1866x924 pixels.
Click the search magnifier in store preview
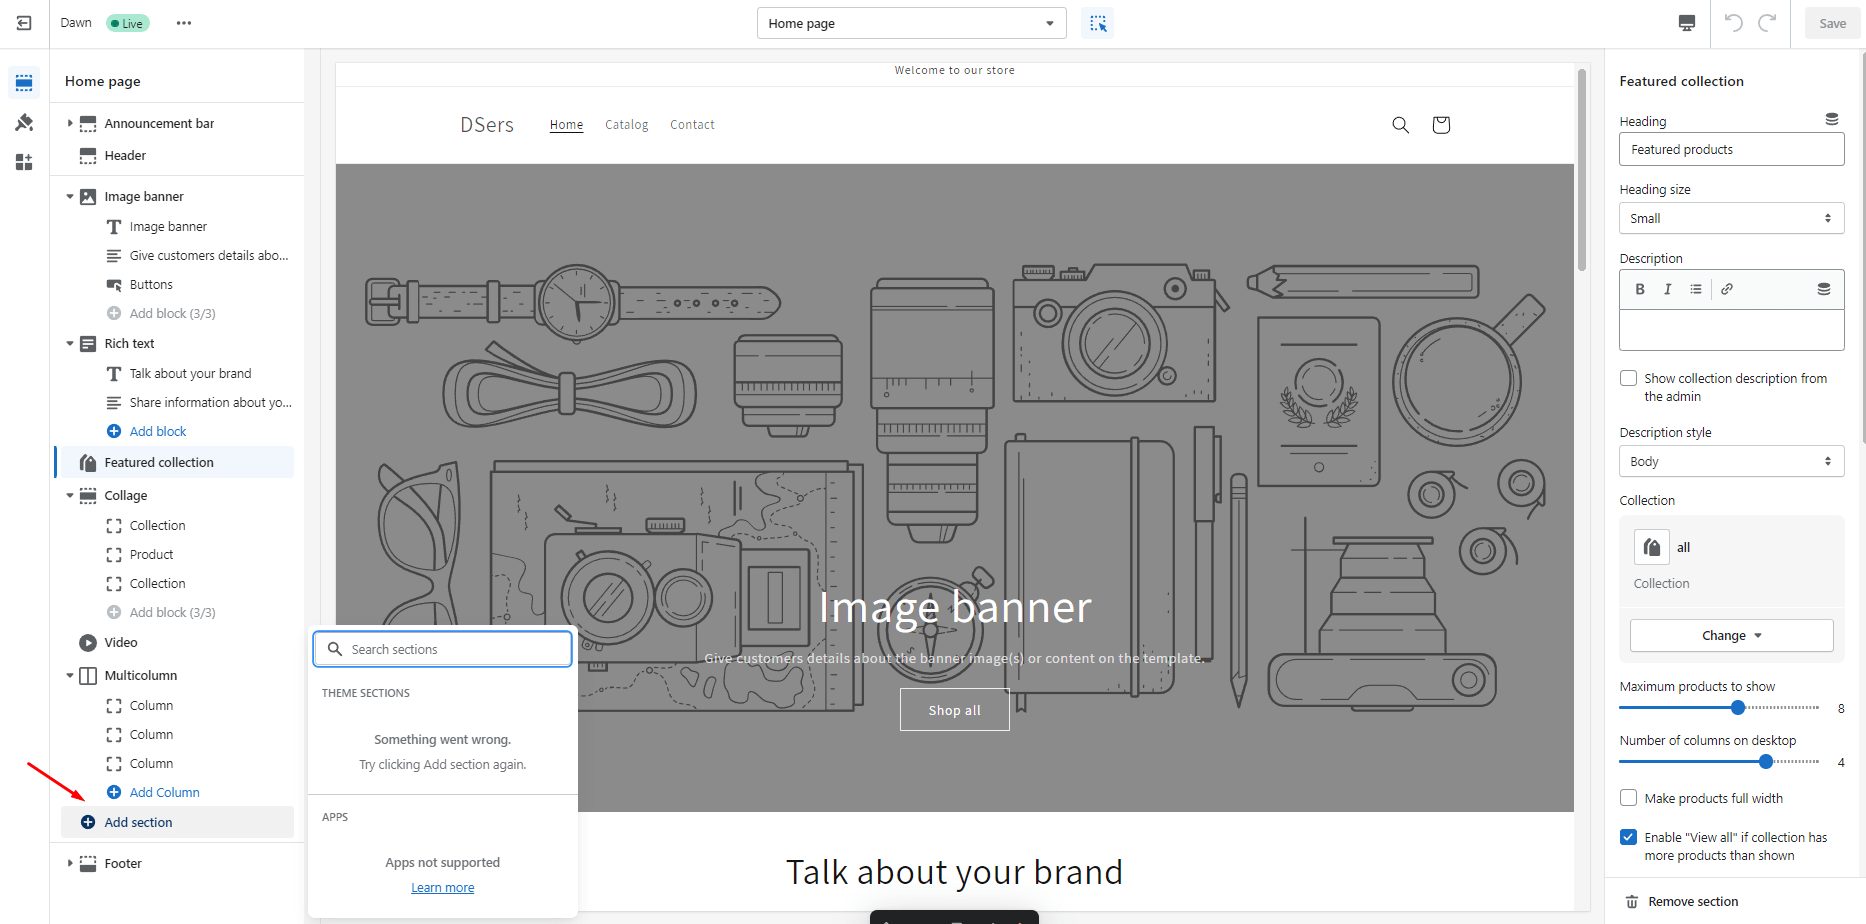tap(1401, 125)
